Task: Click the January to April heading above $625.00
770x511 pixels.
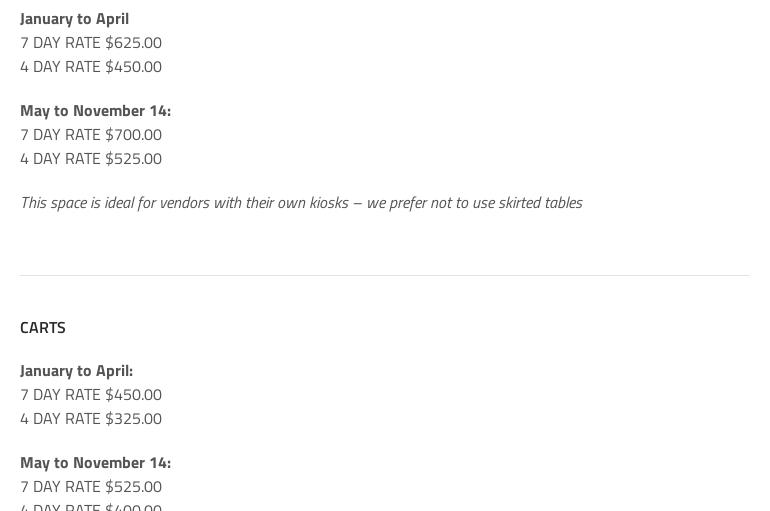Action: pos(74,19)
